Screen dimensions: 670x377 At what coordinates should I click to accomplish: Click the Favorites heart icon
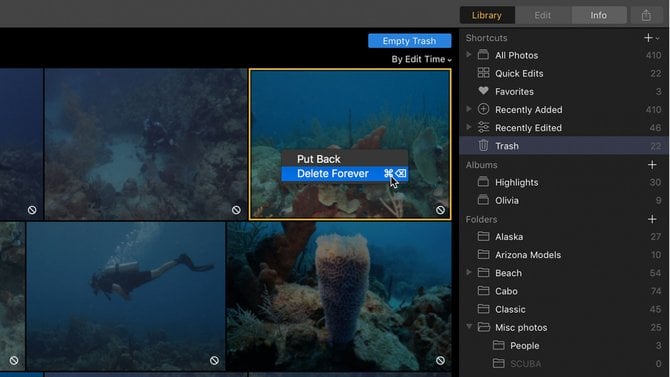click(483, 91)
